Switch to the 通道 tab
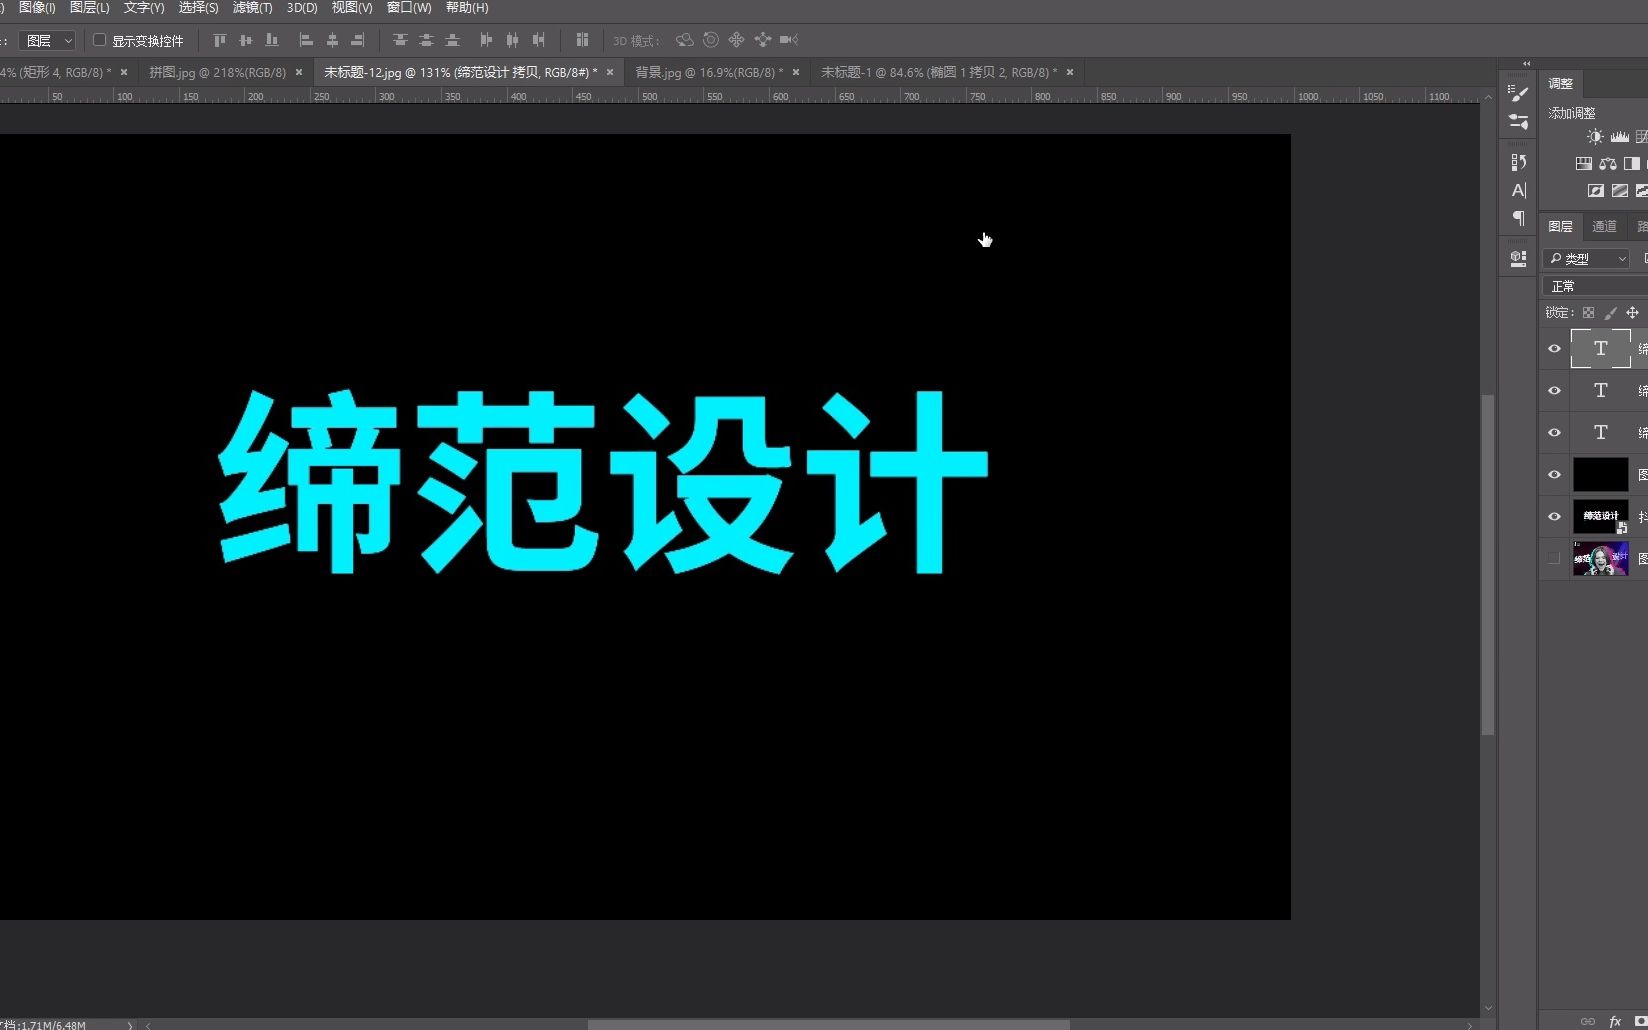 coord(1604,226)
